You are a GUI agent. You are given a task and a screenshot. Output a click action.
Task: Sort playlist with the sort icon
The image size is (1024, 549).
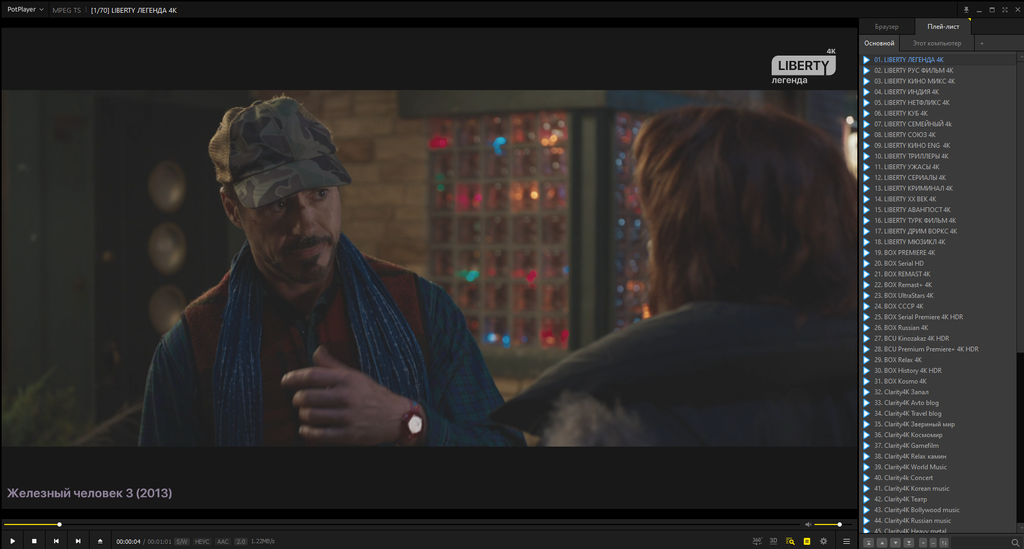click(x=944, y=542)
